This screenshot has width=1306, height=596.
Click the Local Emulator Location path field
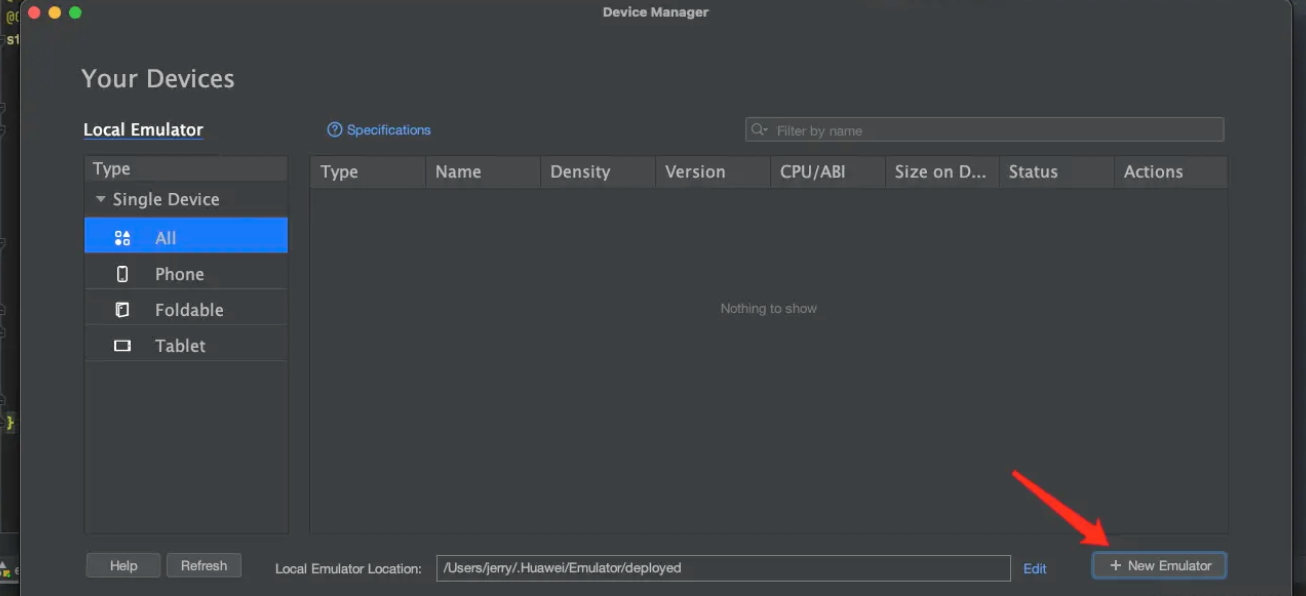(x=723, y=568)
